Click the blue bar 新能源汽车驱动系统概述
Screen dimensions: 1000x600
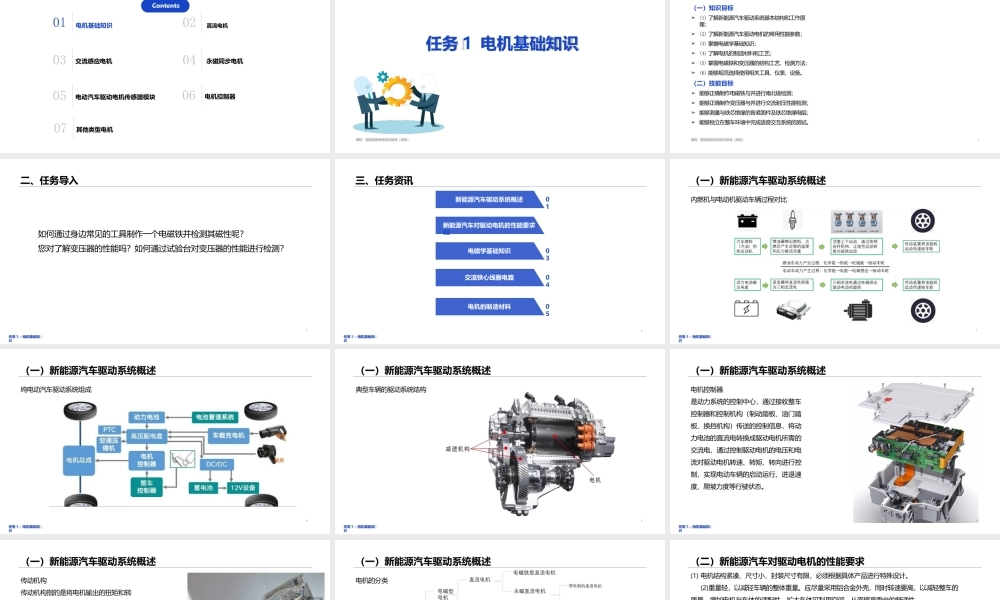489,200
